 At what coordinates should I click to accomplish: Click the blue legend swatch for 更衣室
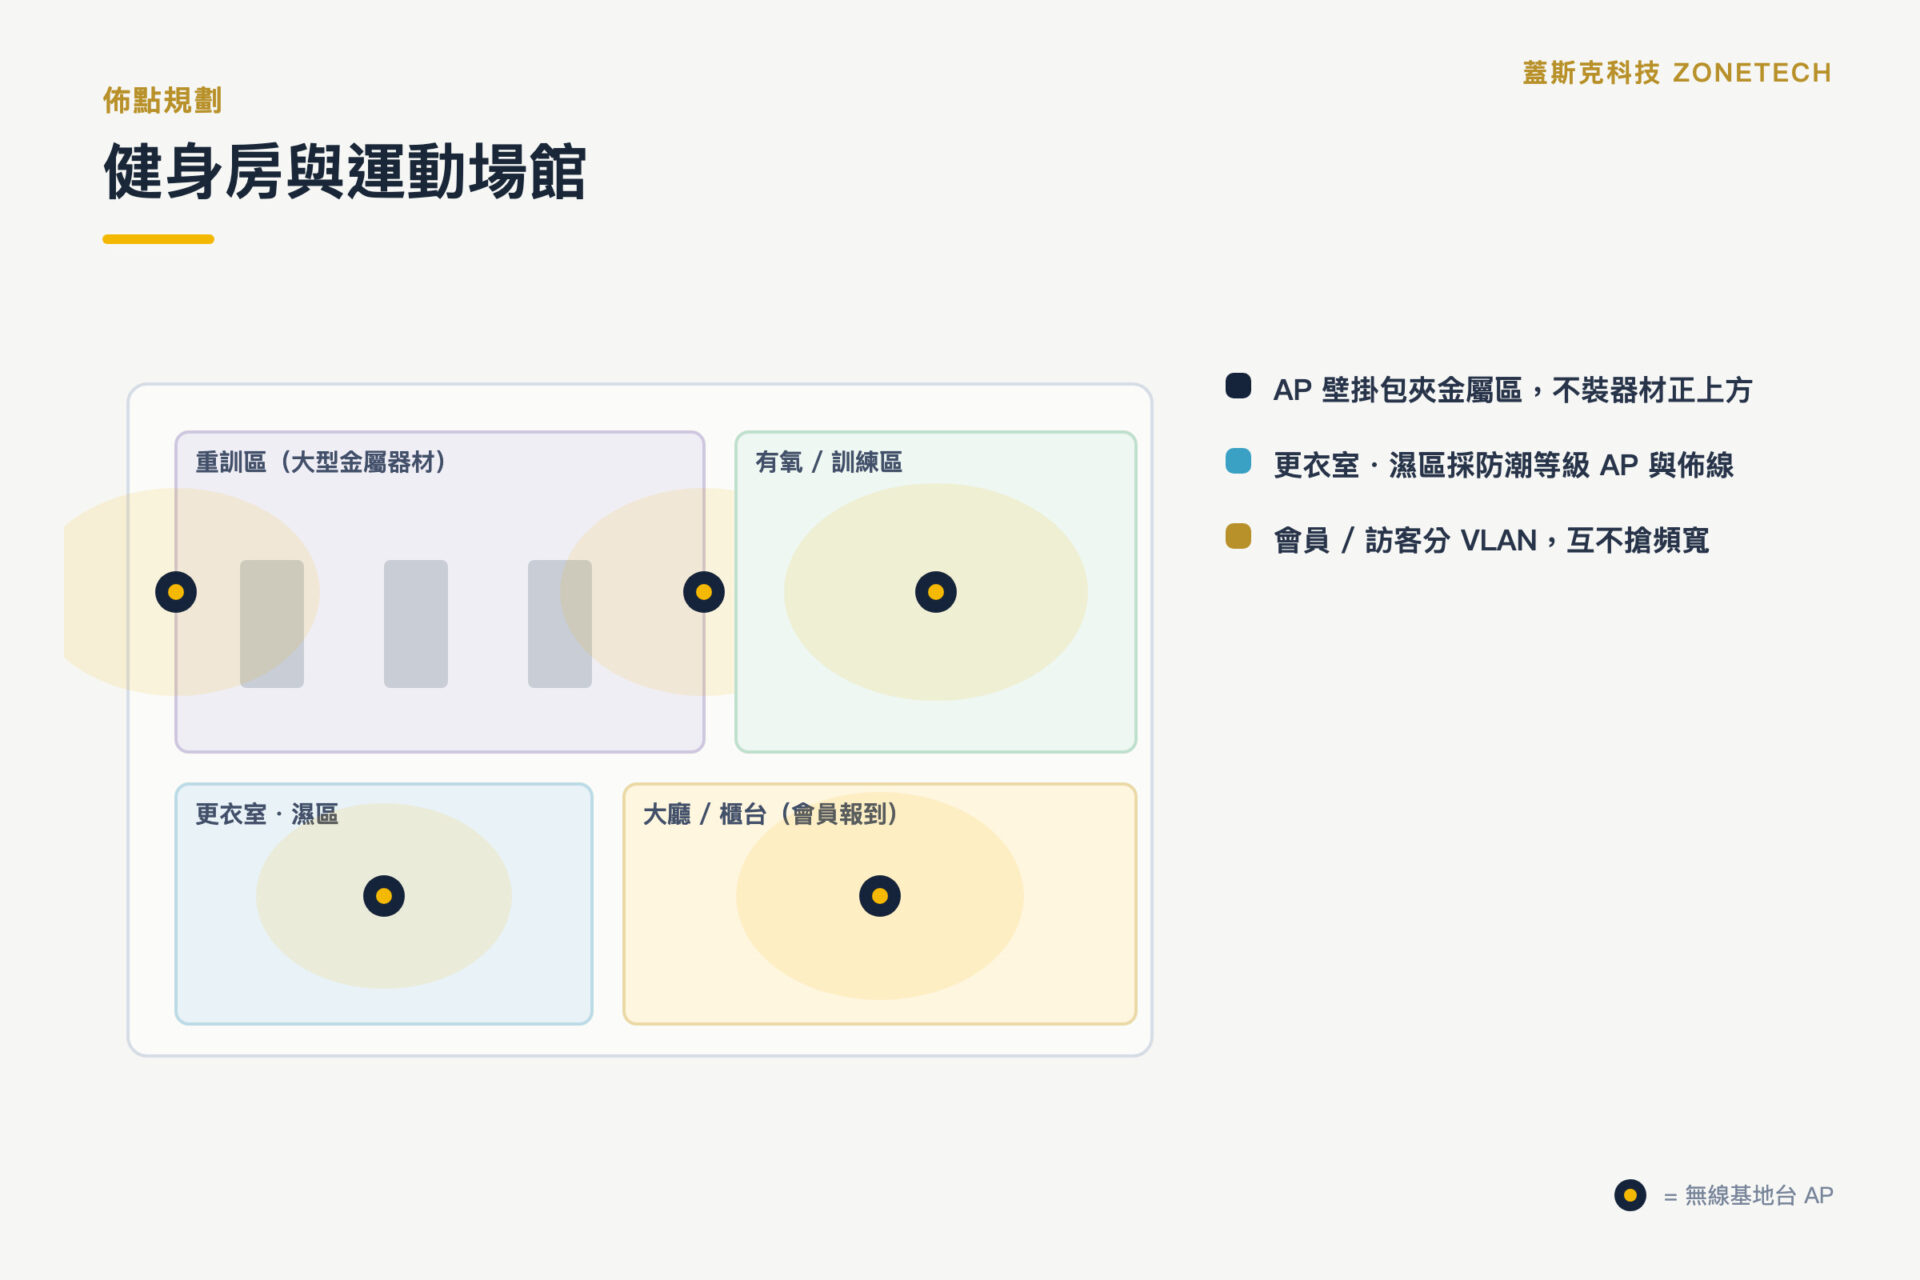click(1238, 461)
